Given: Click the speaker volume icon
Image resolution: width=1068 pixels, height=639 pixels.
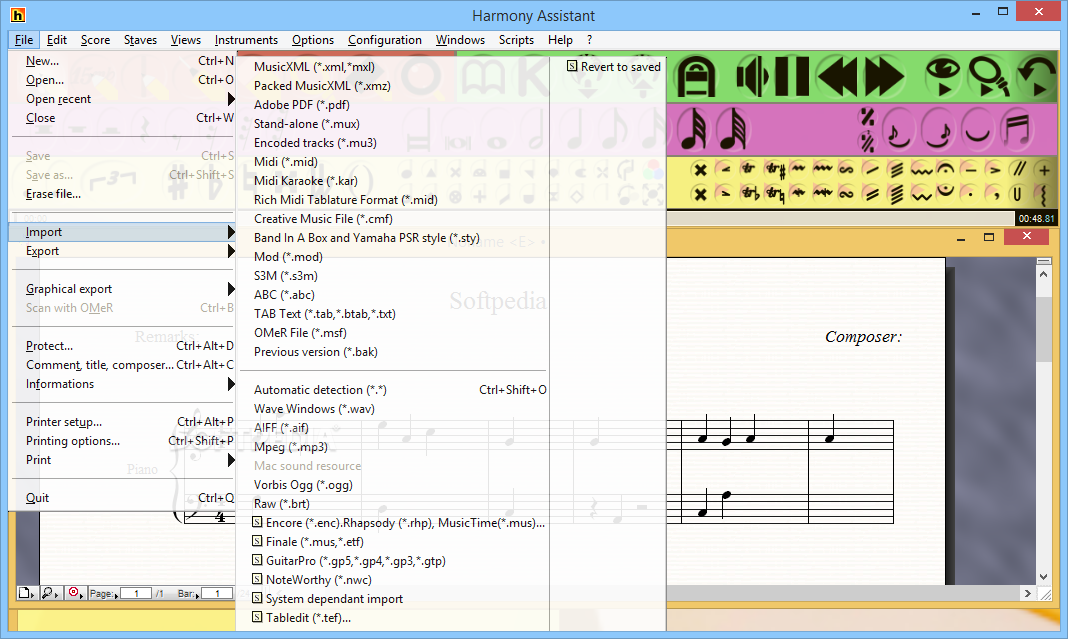Looking at the screenshot, I should tap(753, 76).
